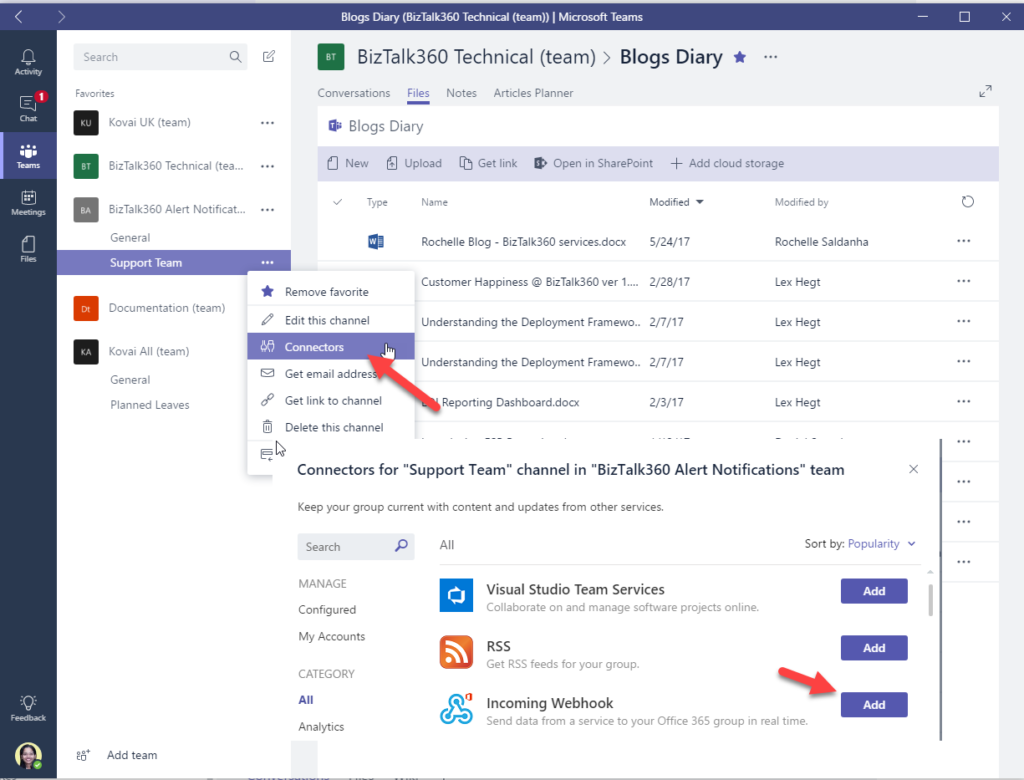The image size is (1024, 780).
Task: Open the Modified column sort dropdown
Action: tap(677, 201)
